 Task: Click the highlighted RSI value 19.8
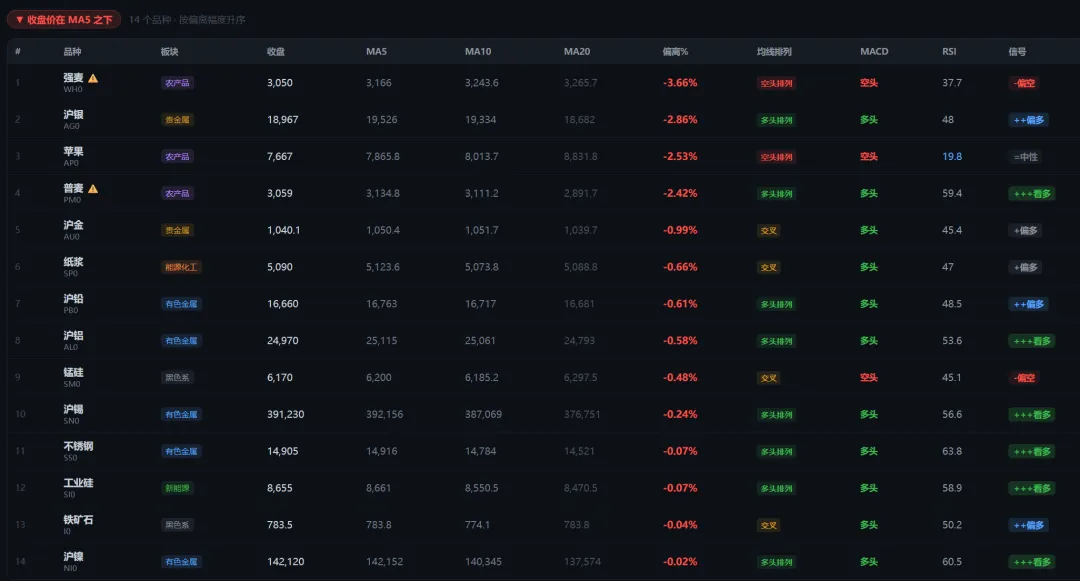coord(951,157)
